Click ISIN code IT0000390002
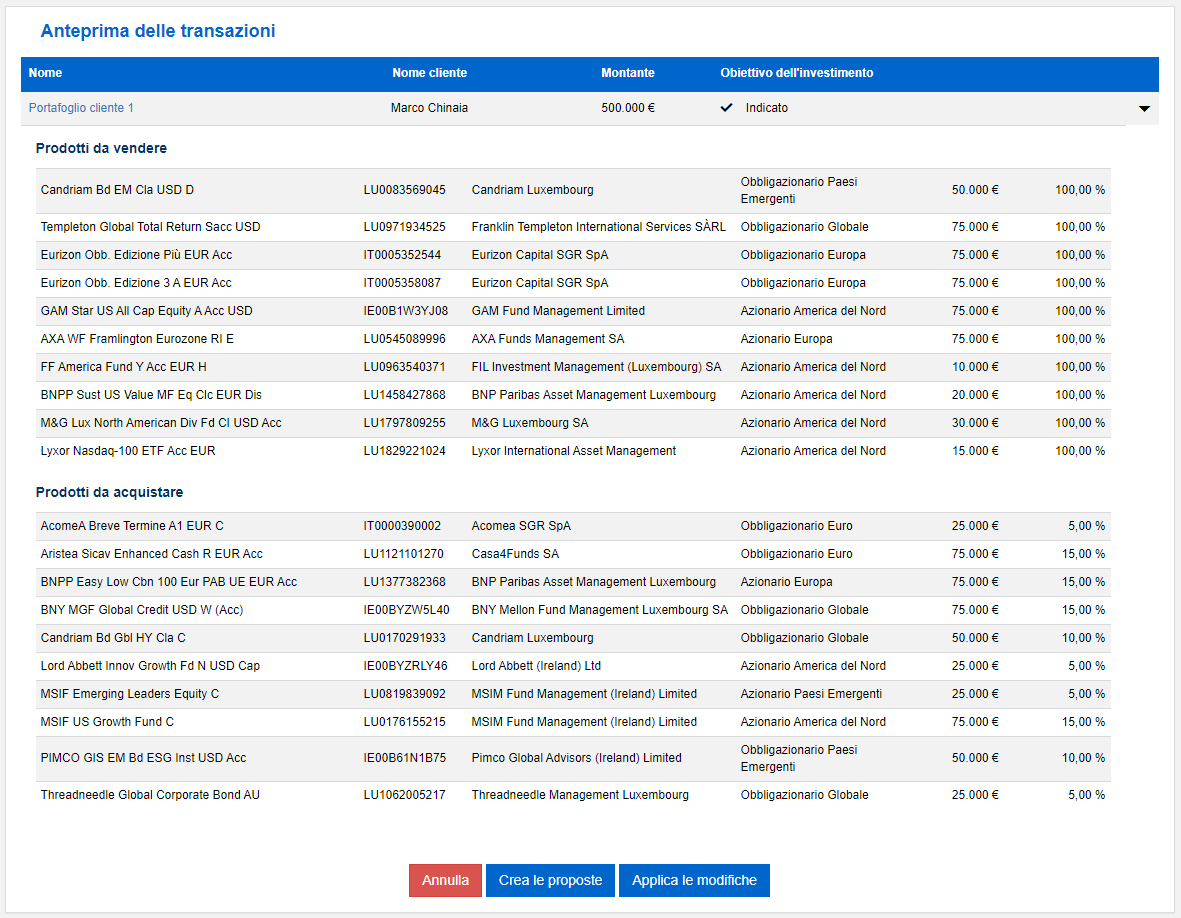This screenshot has width=1181, height=918. [x=402, y=526]
